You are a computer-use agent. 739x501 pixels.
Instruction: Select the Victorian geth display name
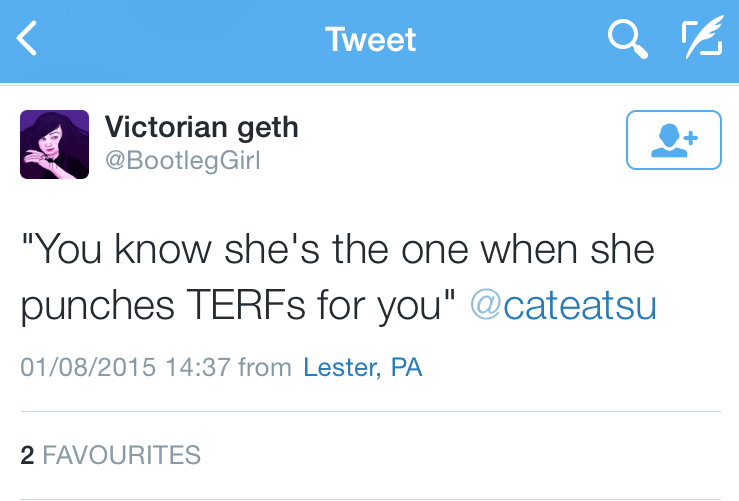tap(201, 127)
